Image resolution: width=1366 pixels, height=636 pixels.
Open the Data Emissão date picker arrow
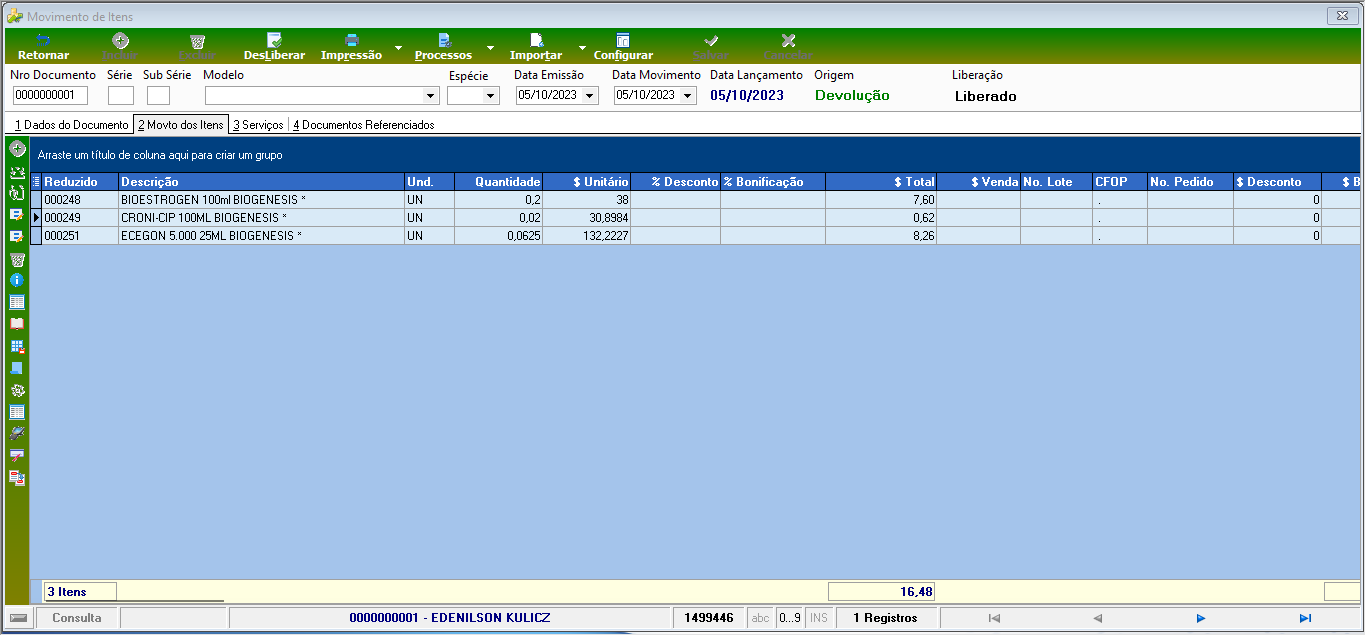pos(589,96)
